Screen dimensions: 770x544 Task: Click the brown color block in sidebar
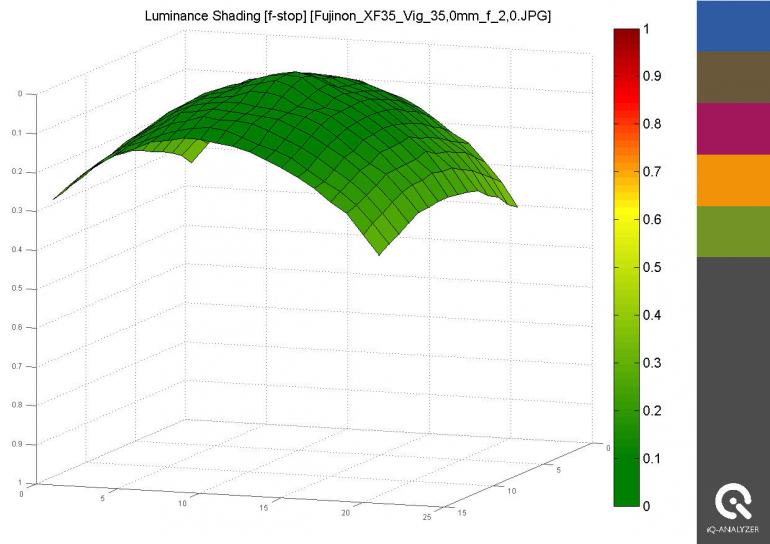[x=733, y=77]
